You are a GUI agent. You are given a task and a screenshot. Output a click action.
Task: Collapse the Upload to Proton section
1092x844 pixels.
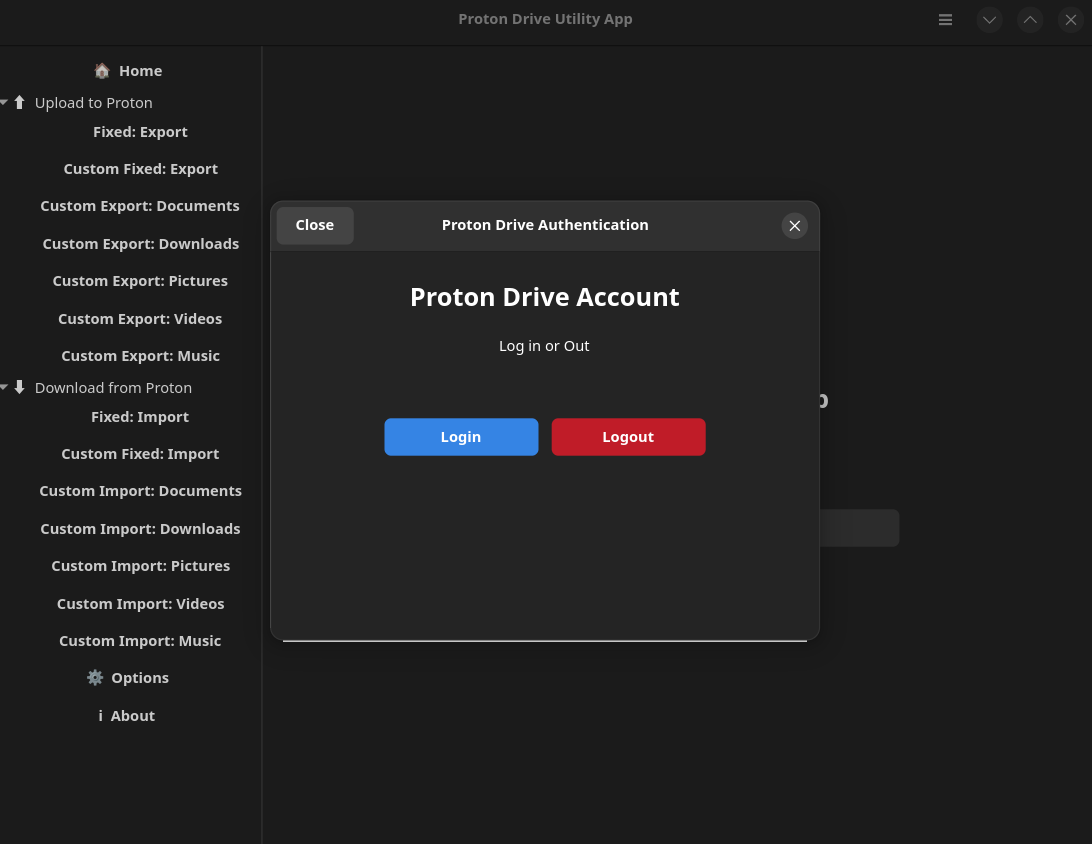click(4, 102)
